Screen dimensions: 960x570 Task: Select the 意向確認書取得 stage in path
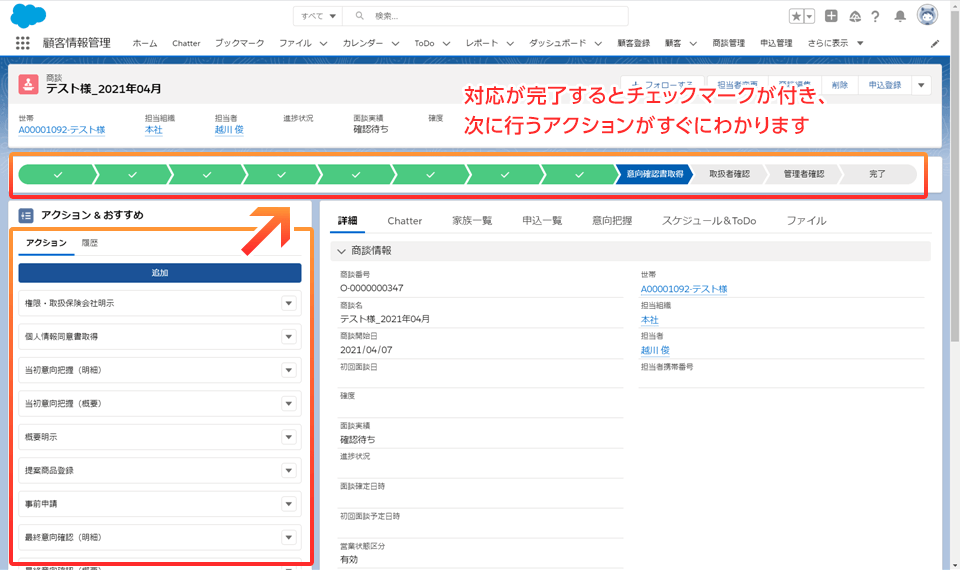coord(654,174)
